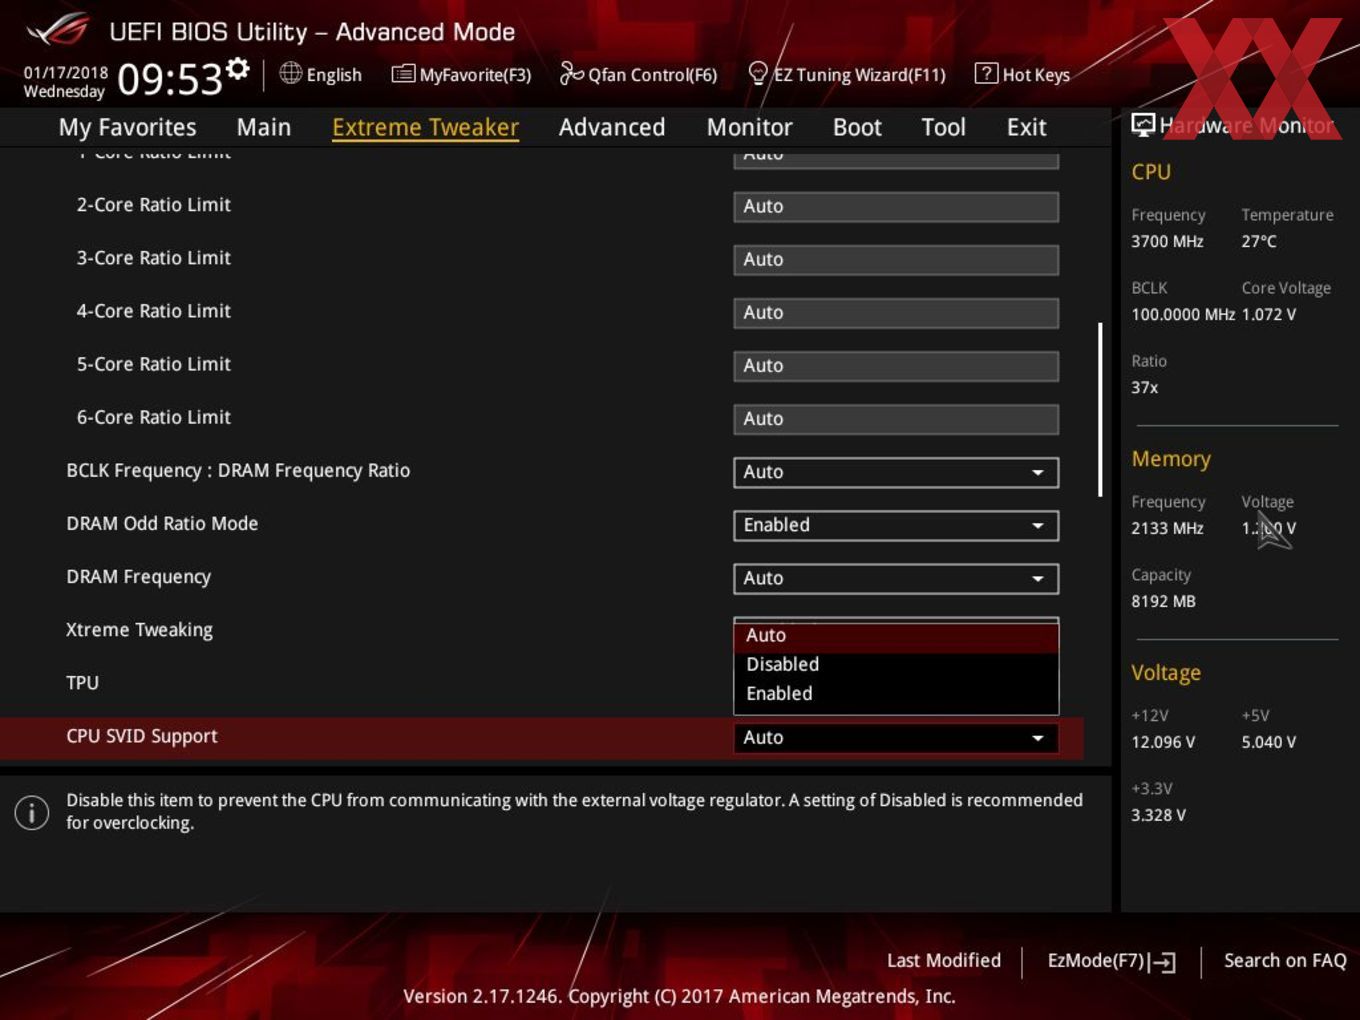Switch to My Favorites tab
This screenshot has height=1020, width=1360.
[127, 127]
